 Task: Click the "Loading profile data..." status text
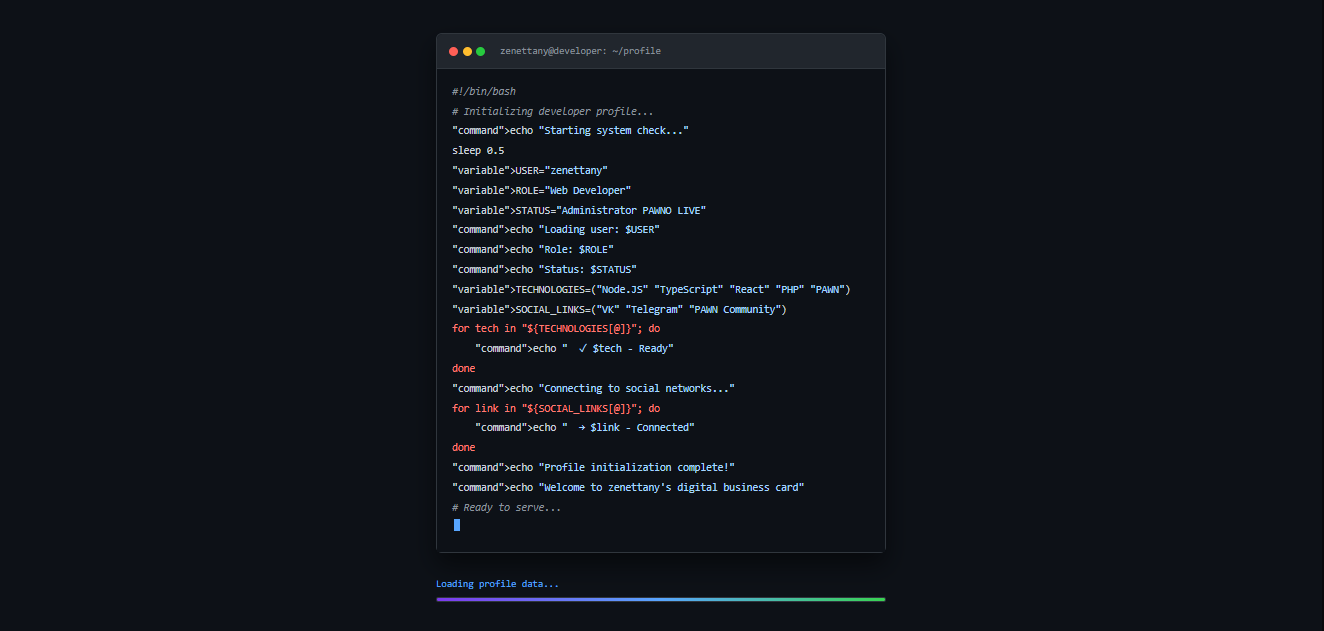[x=497, y=584]
